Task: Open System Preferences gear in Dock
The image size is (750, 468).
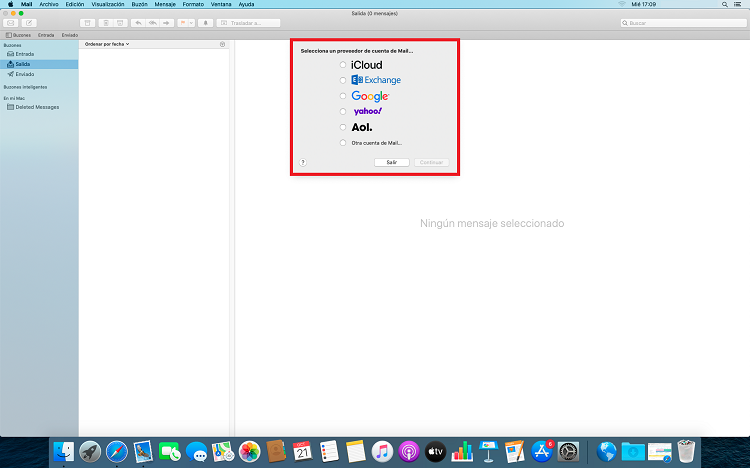Action: coord(568,451)
